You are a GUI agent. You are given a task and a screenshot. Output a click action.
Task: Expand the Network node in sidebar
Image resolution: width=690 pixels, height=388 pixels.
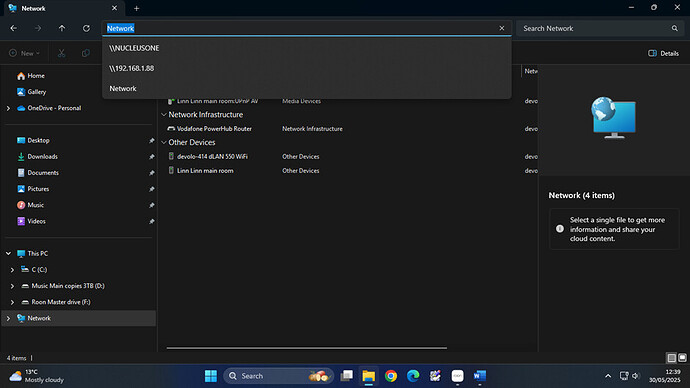click(8, 318)
